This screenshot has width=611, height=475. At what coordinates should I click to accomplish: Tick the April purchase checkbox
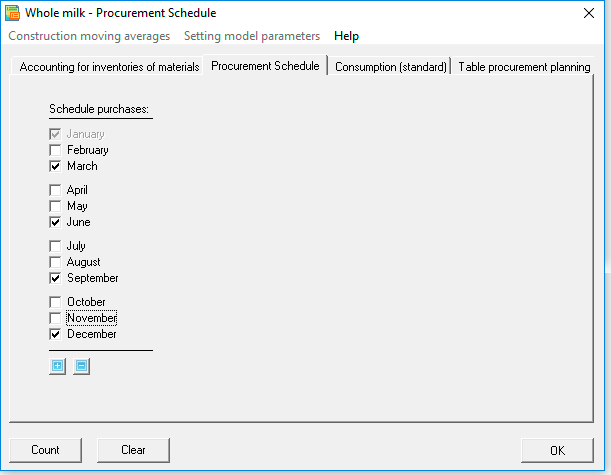coord(55,190)
